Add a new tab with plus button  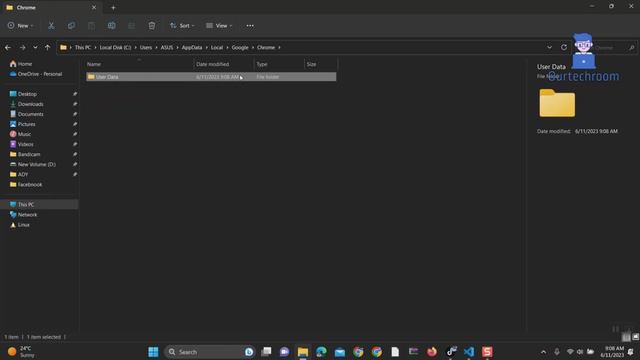pos(113,7)
